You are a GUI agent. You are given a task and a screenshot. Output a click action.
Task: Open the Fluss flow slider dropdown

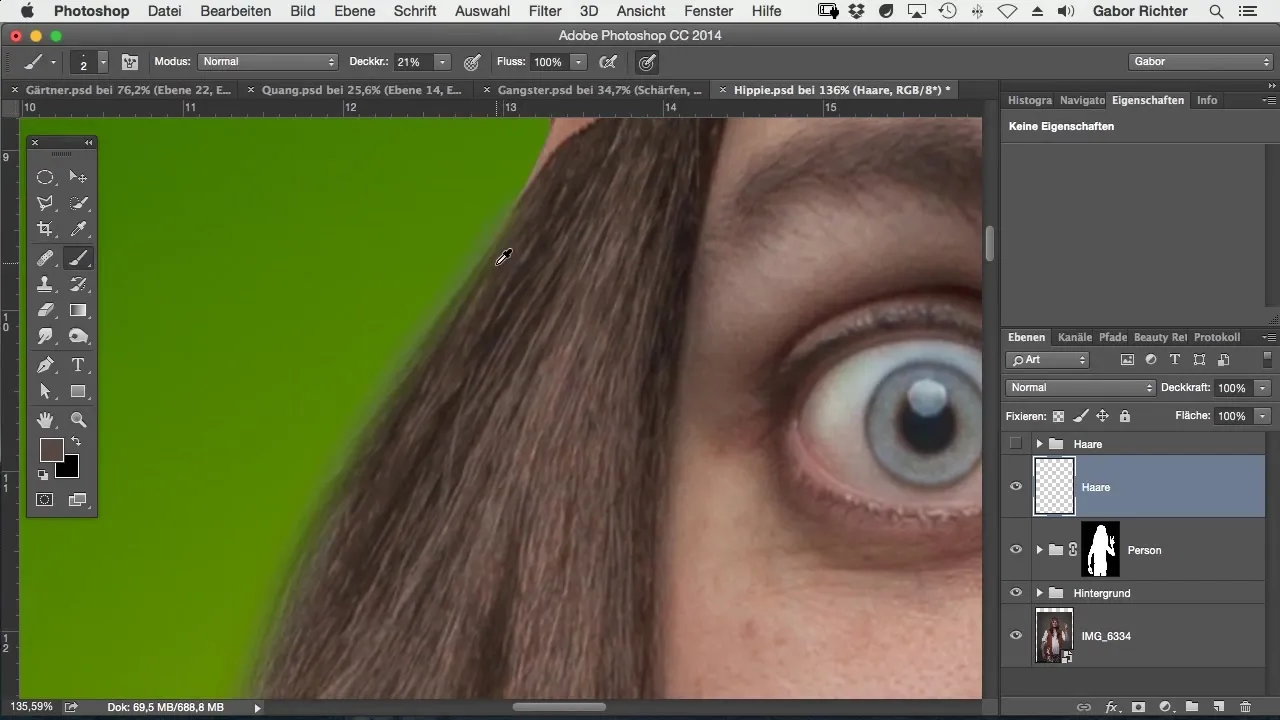tap(578, 62)
